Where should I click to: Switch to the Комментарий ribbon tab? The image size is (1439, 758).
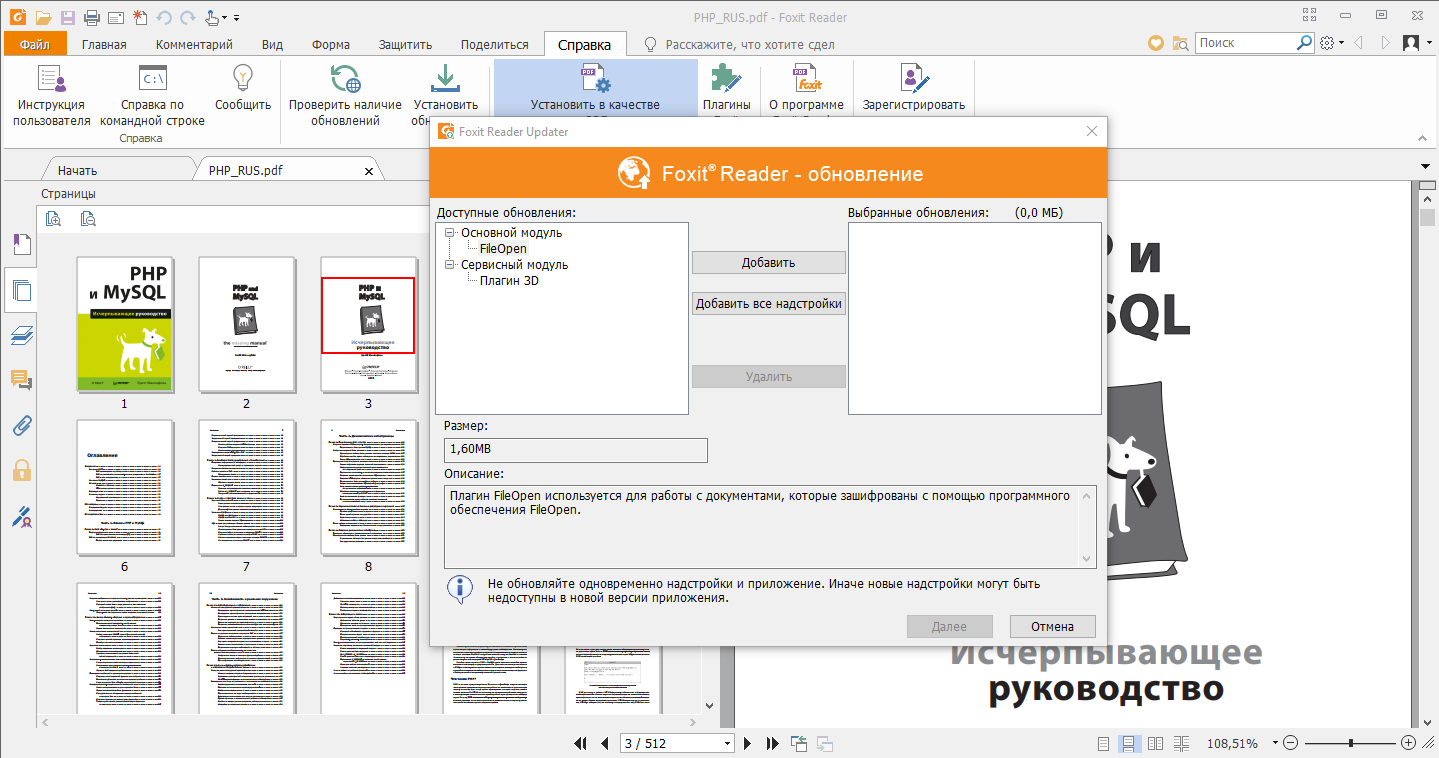point(194,44)
